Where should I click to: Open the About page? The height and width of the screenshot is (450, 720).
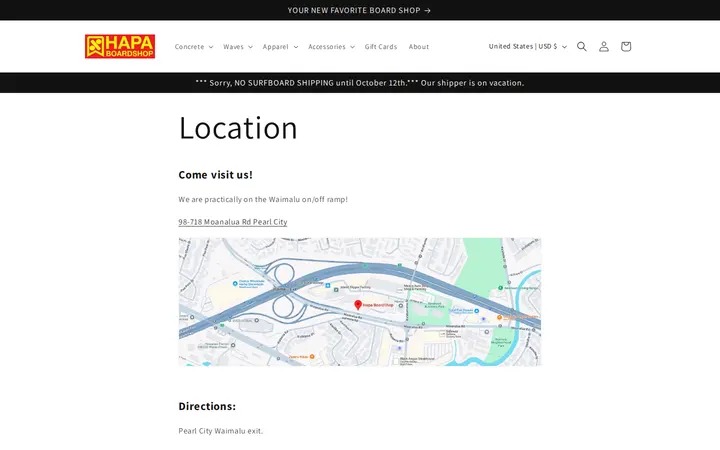pyautogui.click(x=419, y=47)
